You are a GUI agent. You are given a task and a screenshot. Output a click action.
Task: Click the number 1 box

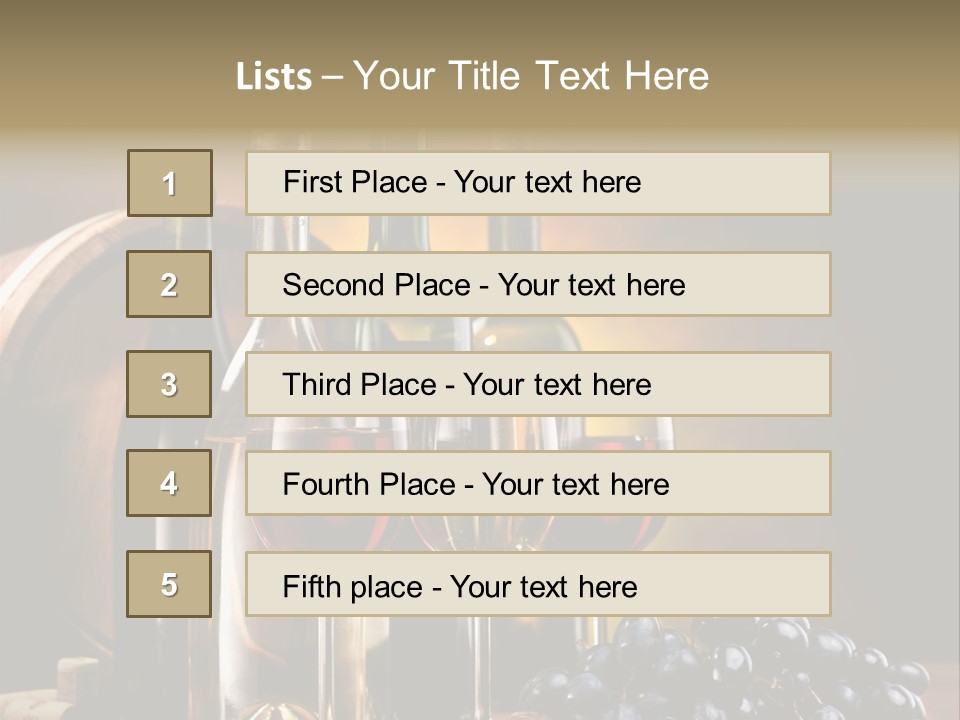tap(170, 183)
